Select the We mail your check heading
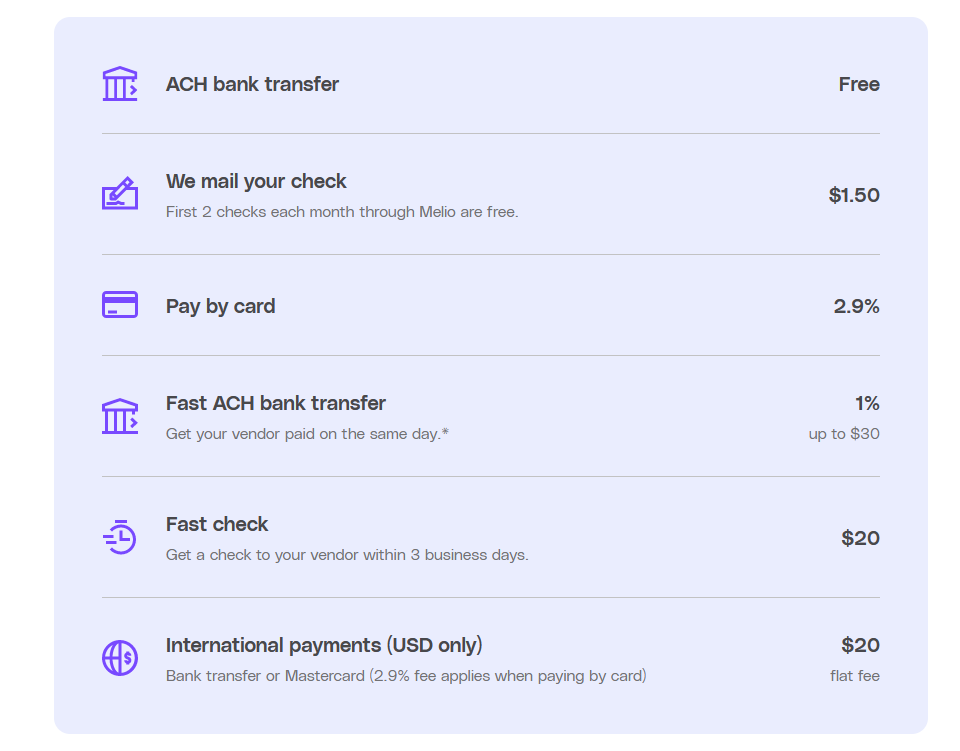The image size is (960, 751). [256, 181]
